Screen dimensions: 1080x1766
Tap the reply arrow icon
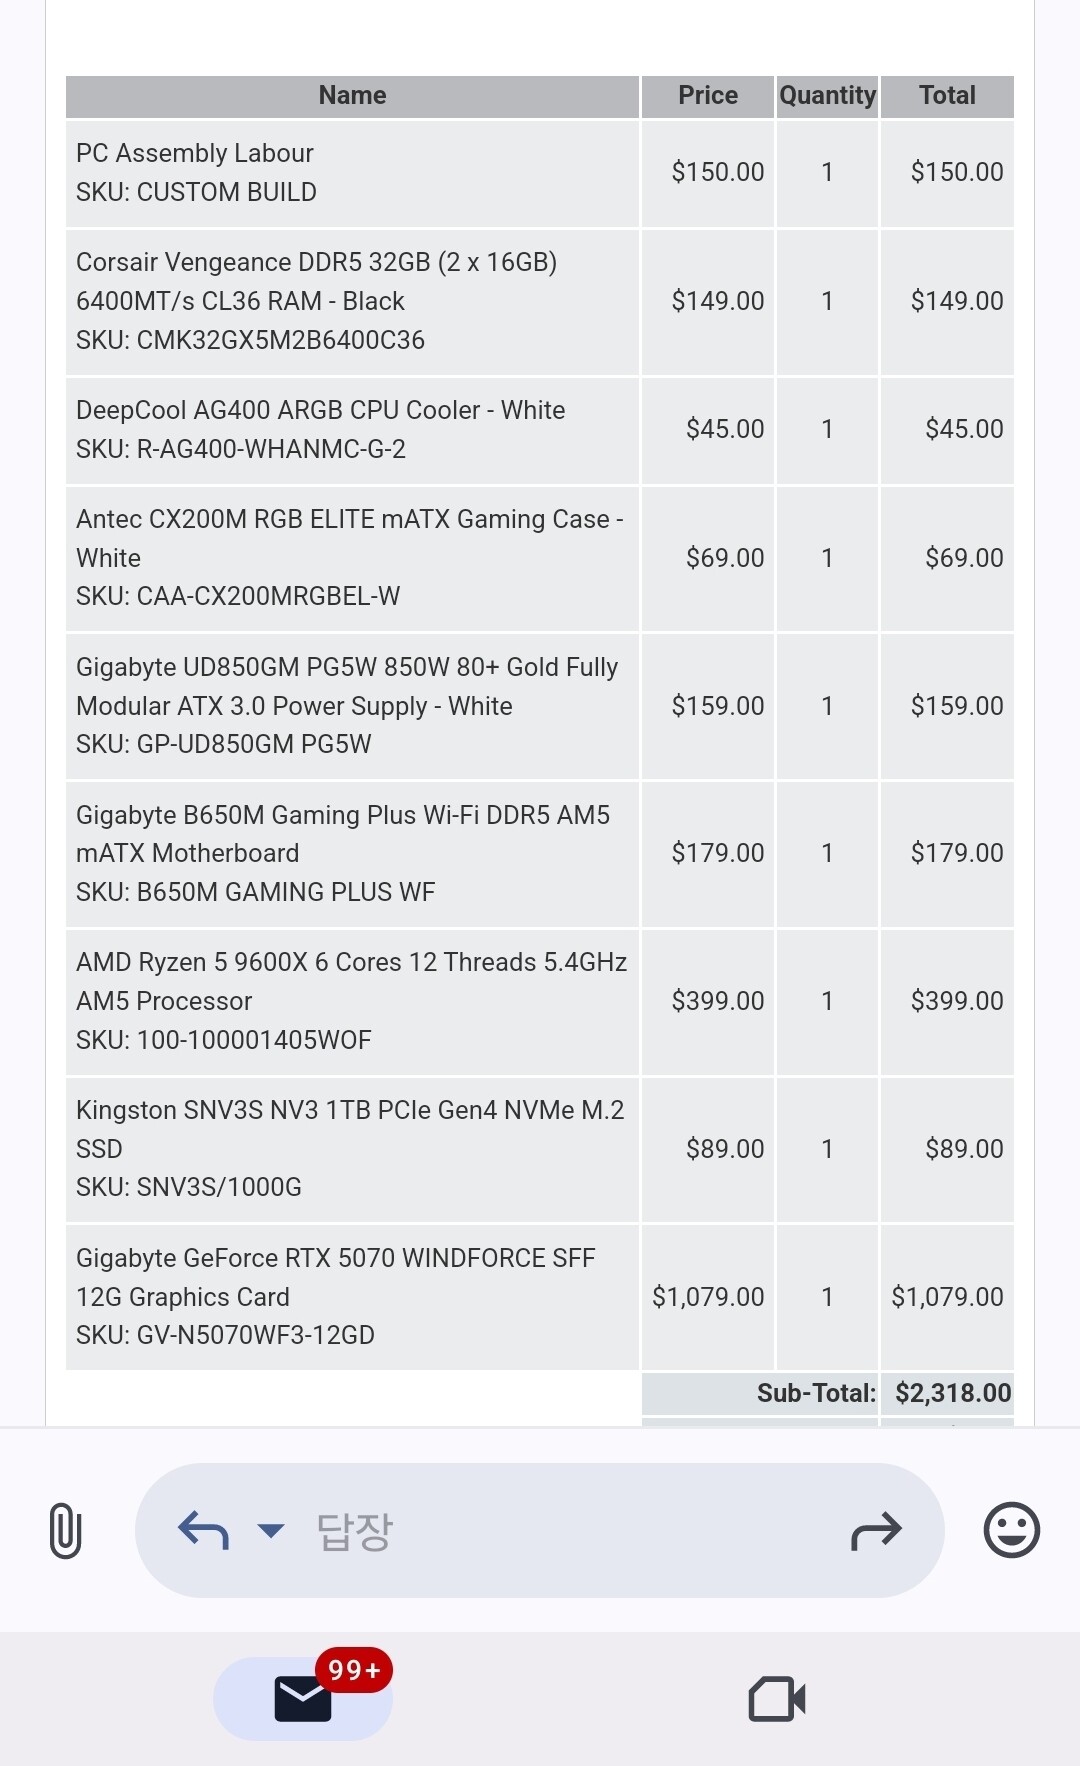[203, 1530]
